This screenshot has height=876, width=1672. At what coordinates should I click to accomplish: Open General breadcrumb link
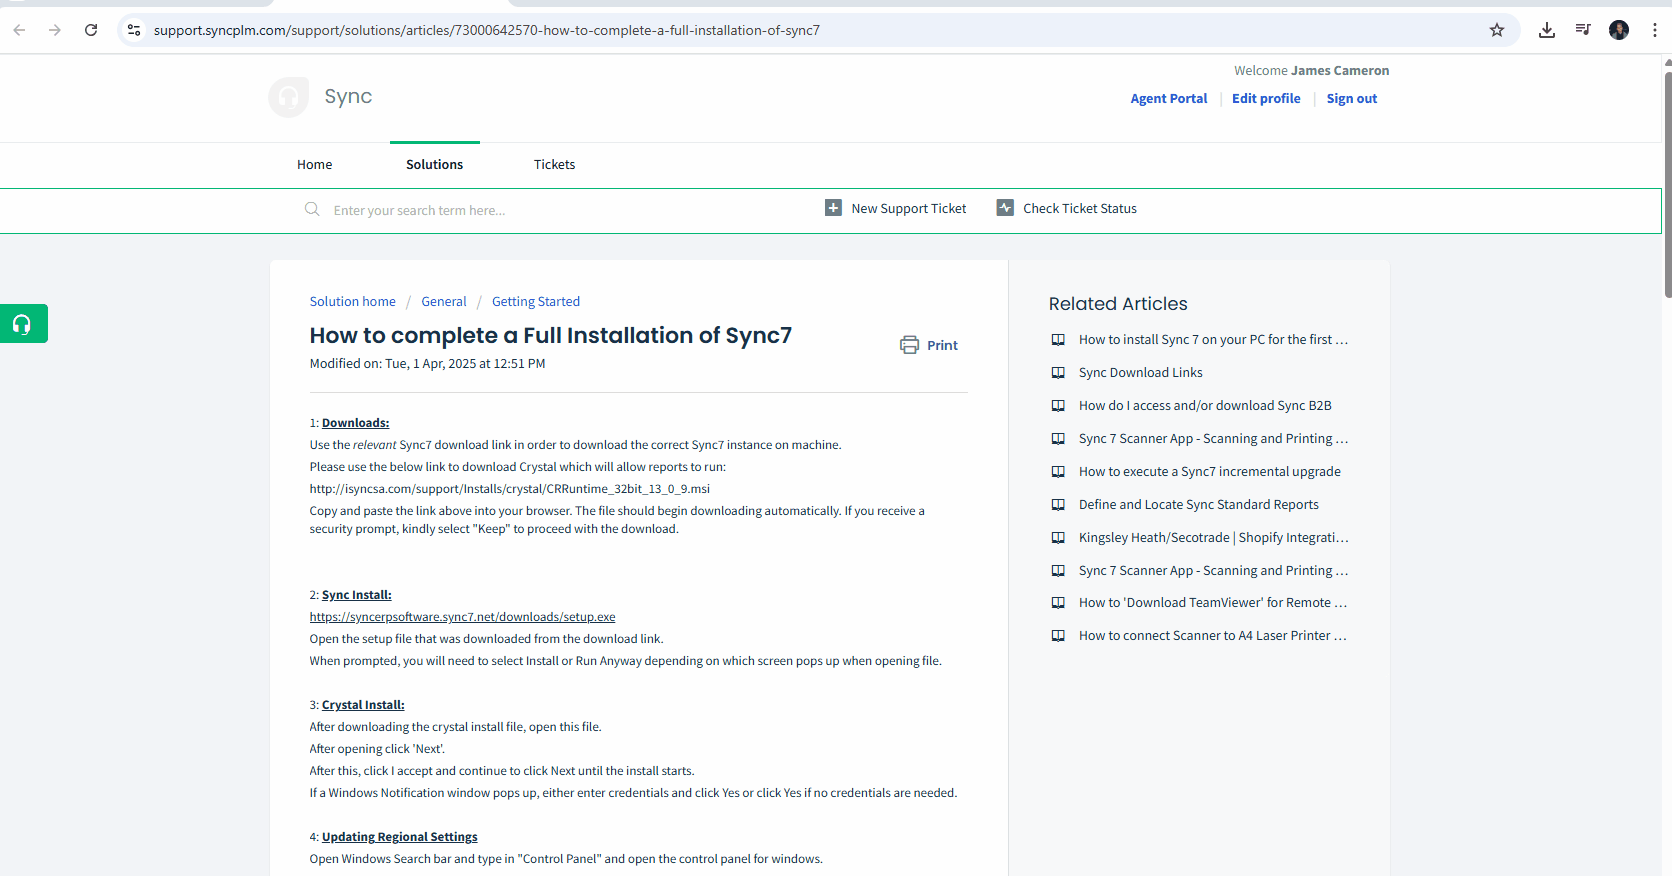point(444,302)
